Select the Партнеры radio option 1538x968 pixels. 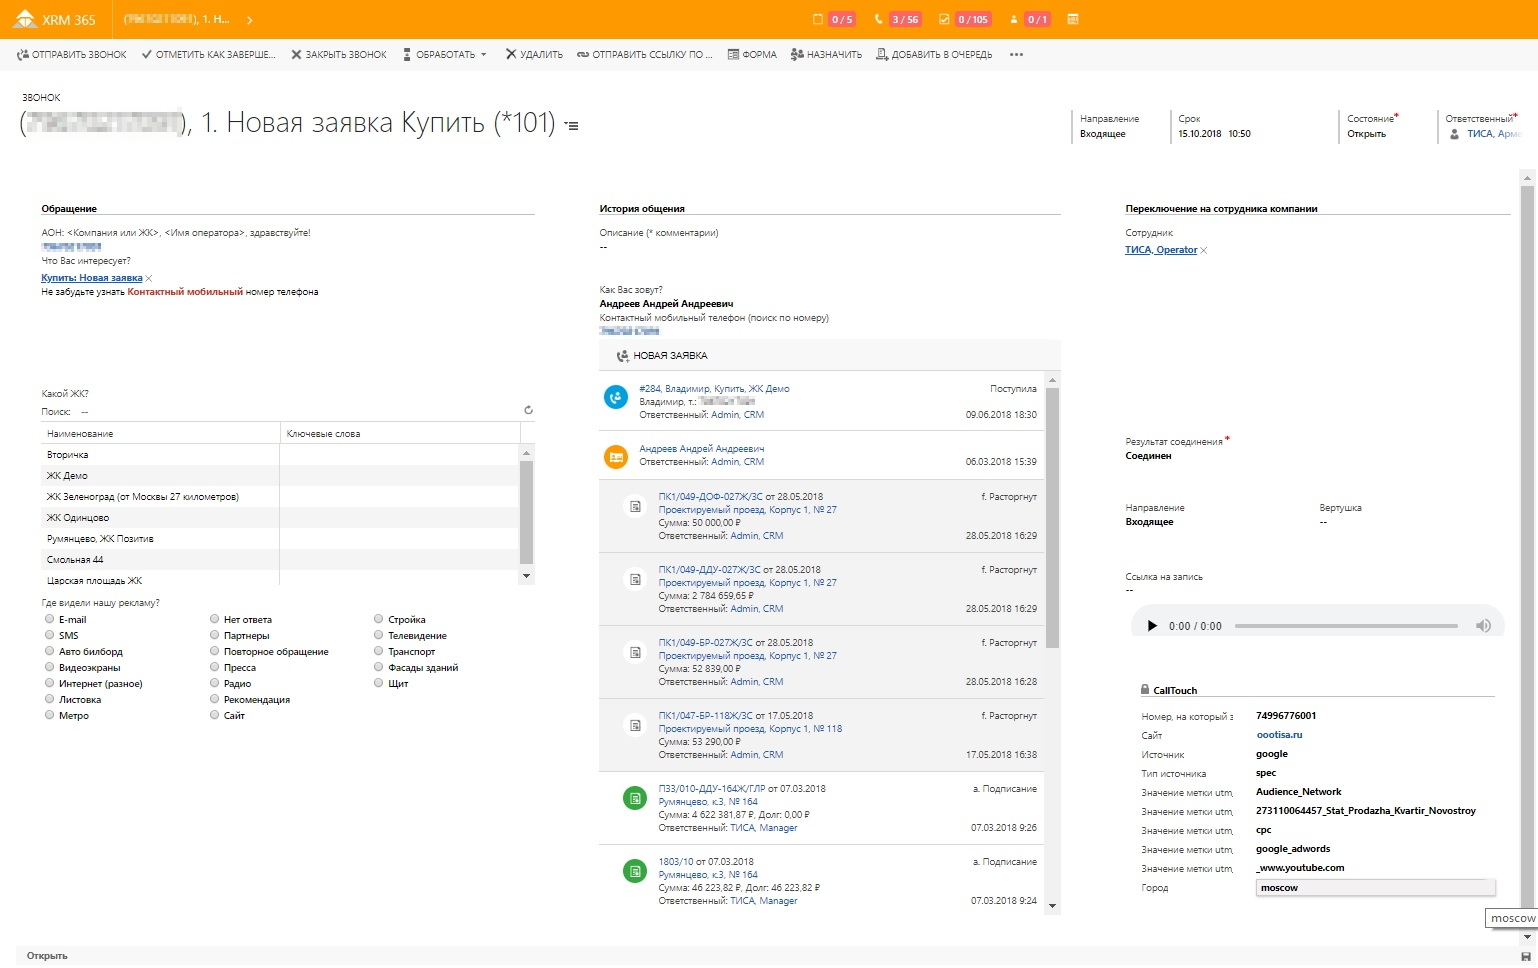point(214,635)
